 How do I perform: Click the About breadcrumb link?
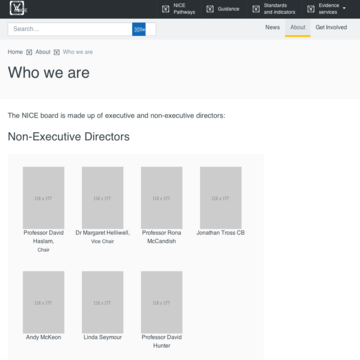pyautogui.click(x=43, y=52)
